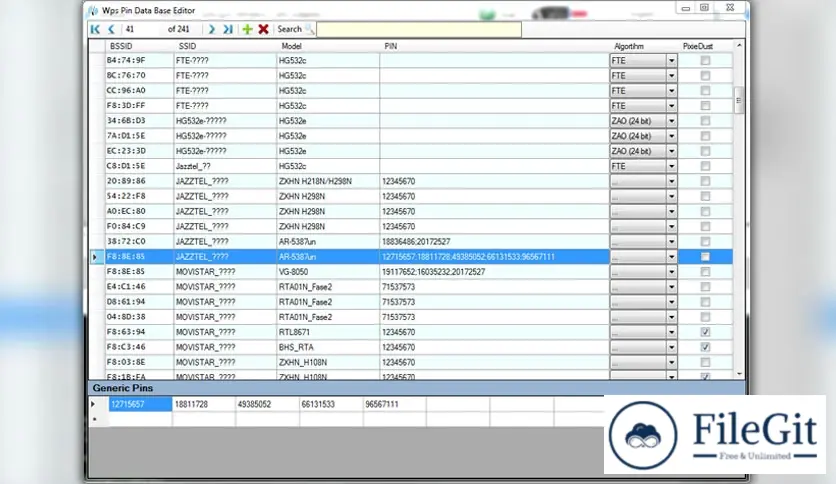836x484 pixels.
Task: Sort by the Model column header
Action: [x=291, y=46]
